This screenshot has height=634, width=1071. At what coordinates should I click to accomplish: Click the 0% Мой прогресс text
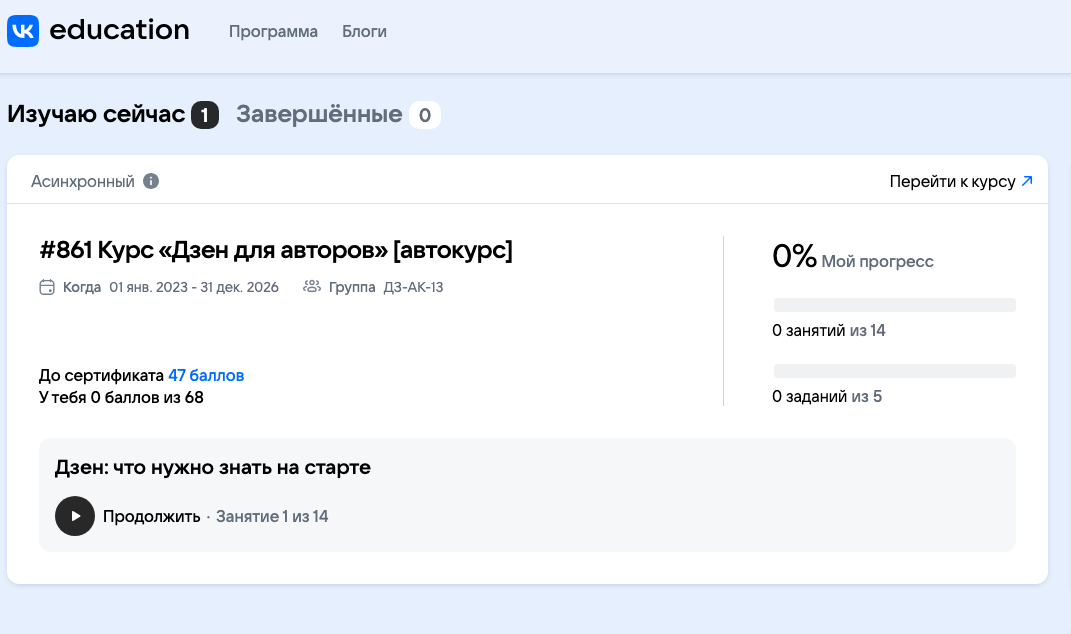(x=852, y=258)
